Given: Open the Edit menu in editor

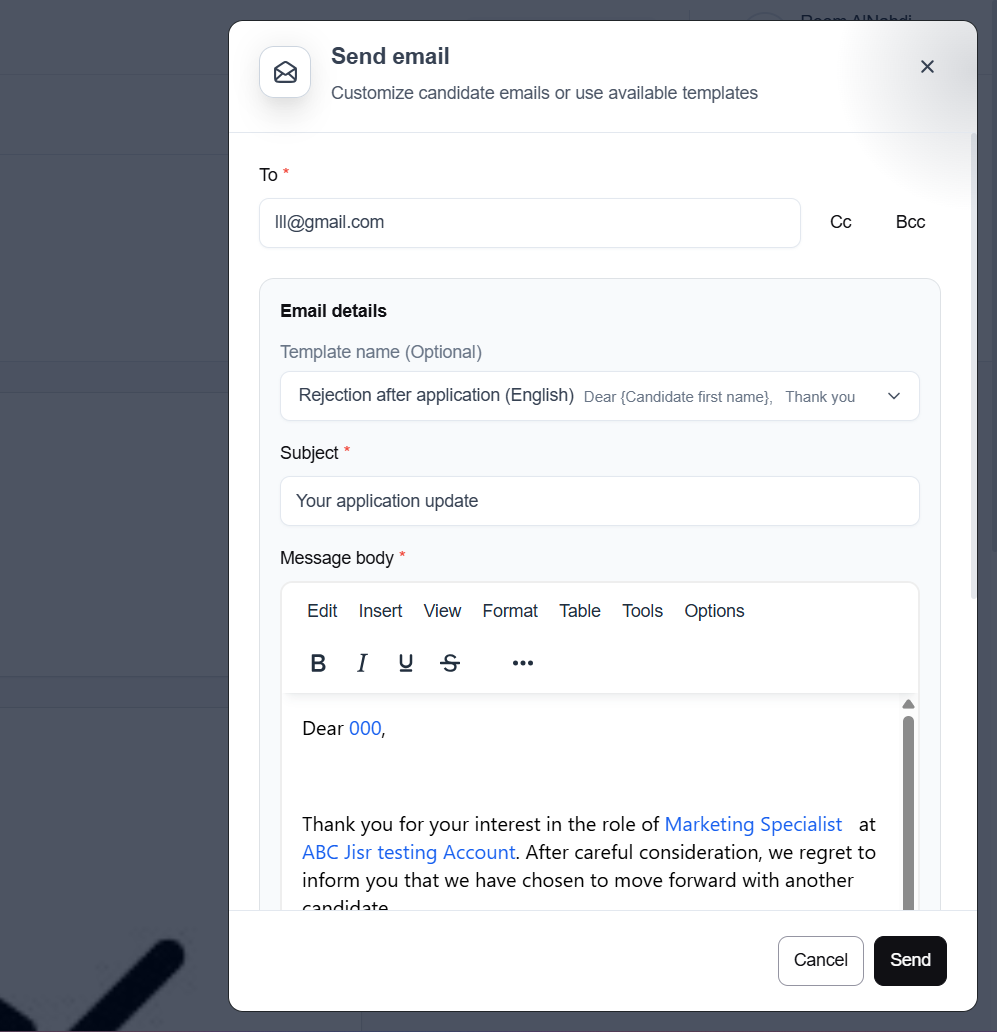Looking at the screenshot, I should click(x=322, y=611).
